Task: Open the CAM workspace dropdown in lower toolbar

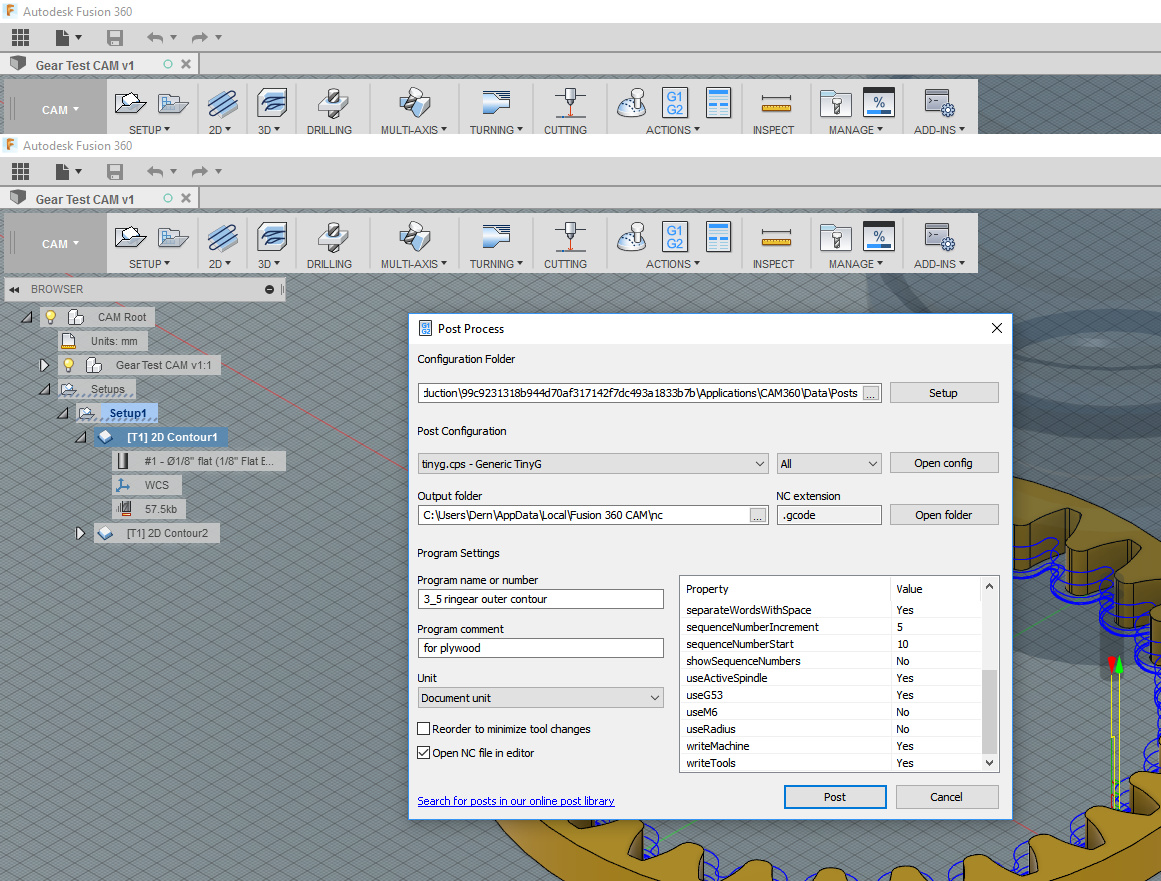Action: click(60, 244)
